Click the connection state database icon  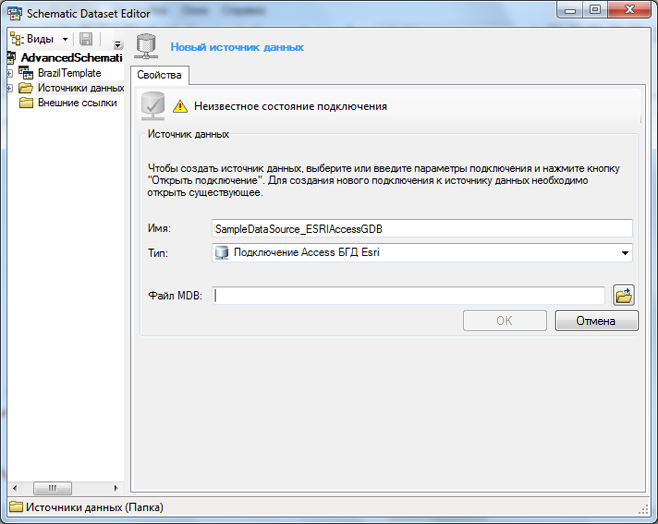(153, 106)
